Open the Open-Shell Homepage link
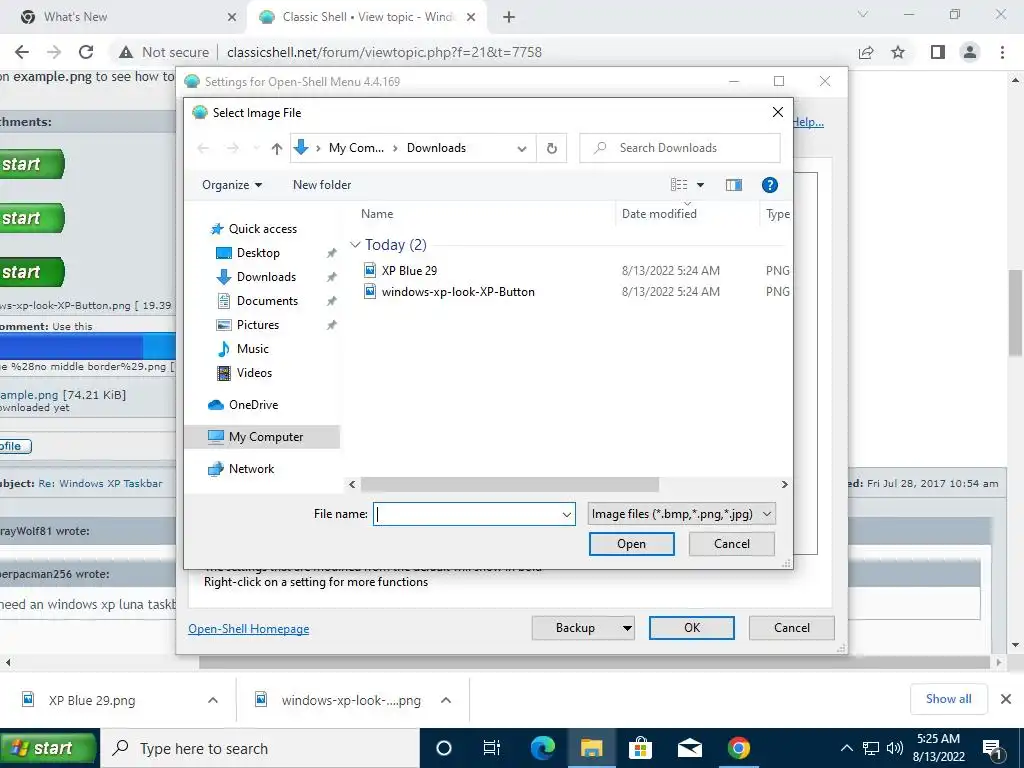Screen dimensions: 1024x768 click(x=249, y=629)
